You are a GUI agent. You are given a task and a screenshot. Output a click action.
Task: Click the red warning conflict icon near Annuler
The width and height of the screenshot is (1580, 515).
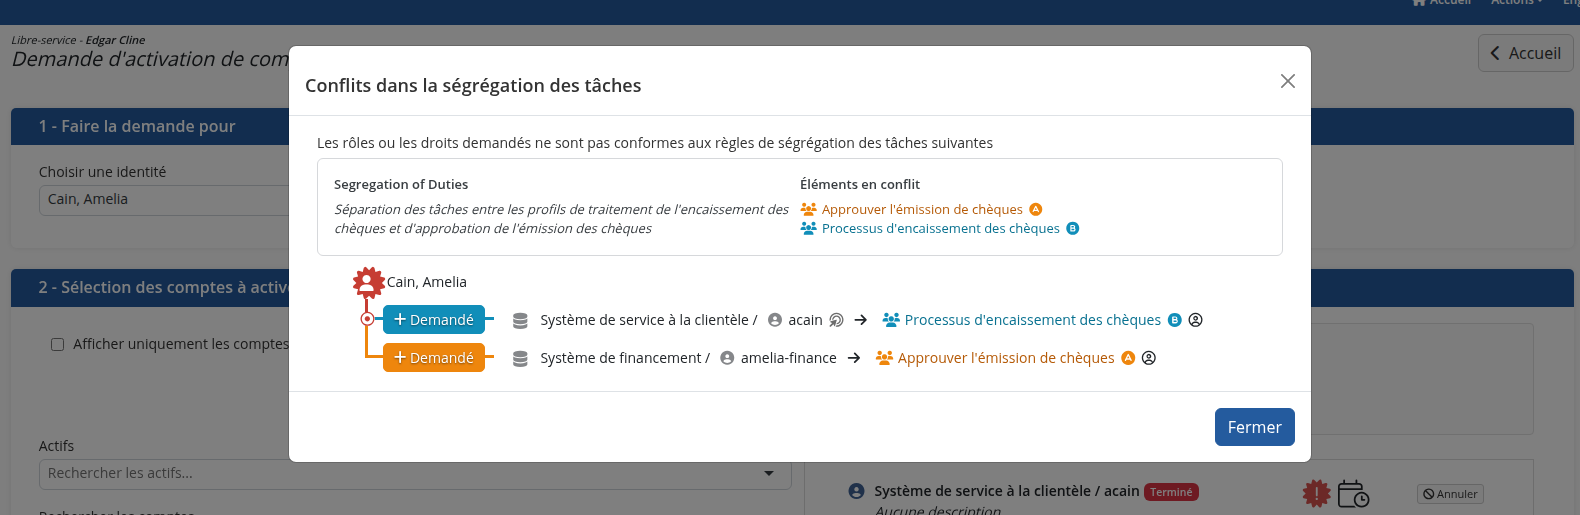1317,493
